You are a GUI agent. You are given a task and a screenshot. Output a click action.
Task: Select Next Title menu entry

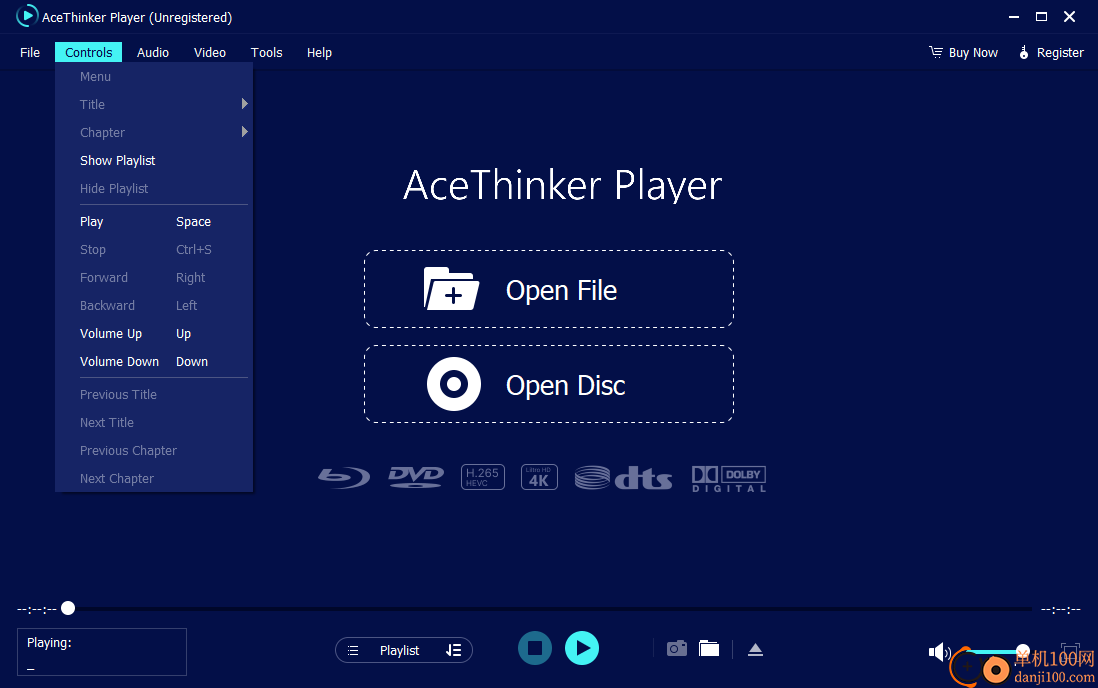(153, 422)
